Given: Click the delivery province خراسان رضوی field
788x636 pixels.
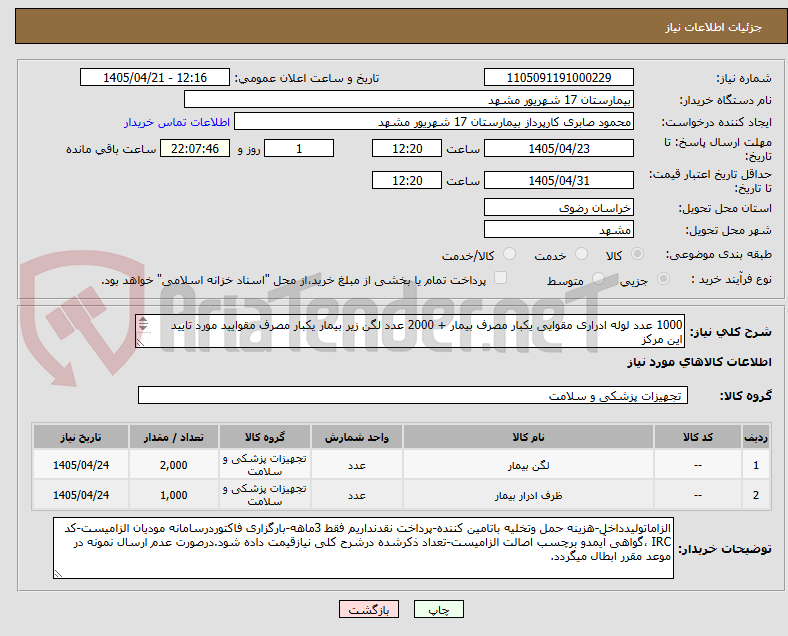Looking at the screenshot, I should [559, 207].
